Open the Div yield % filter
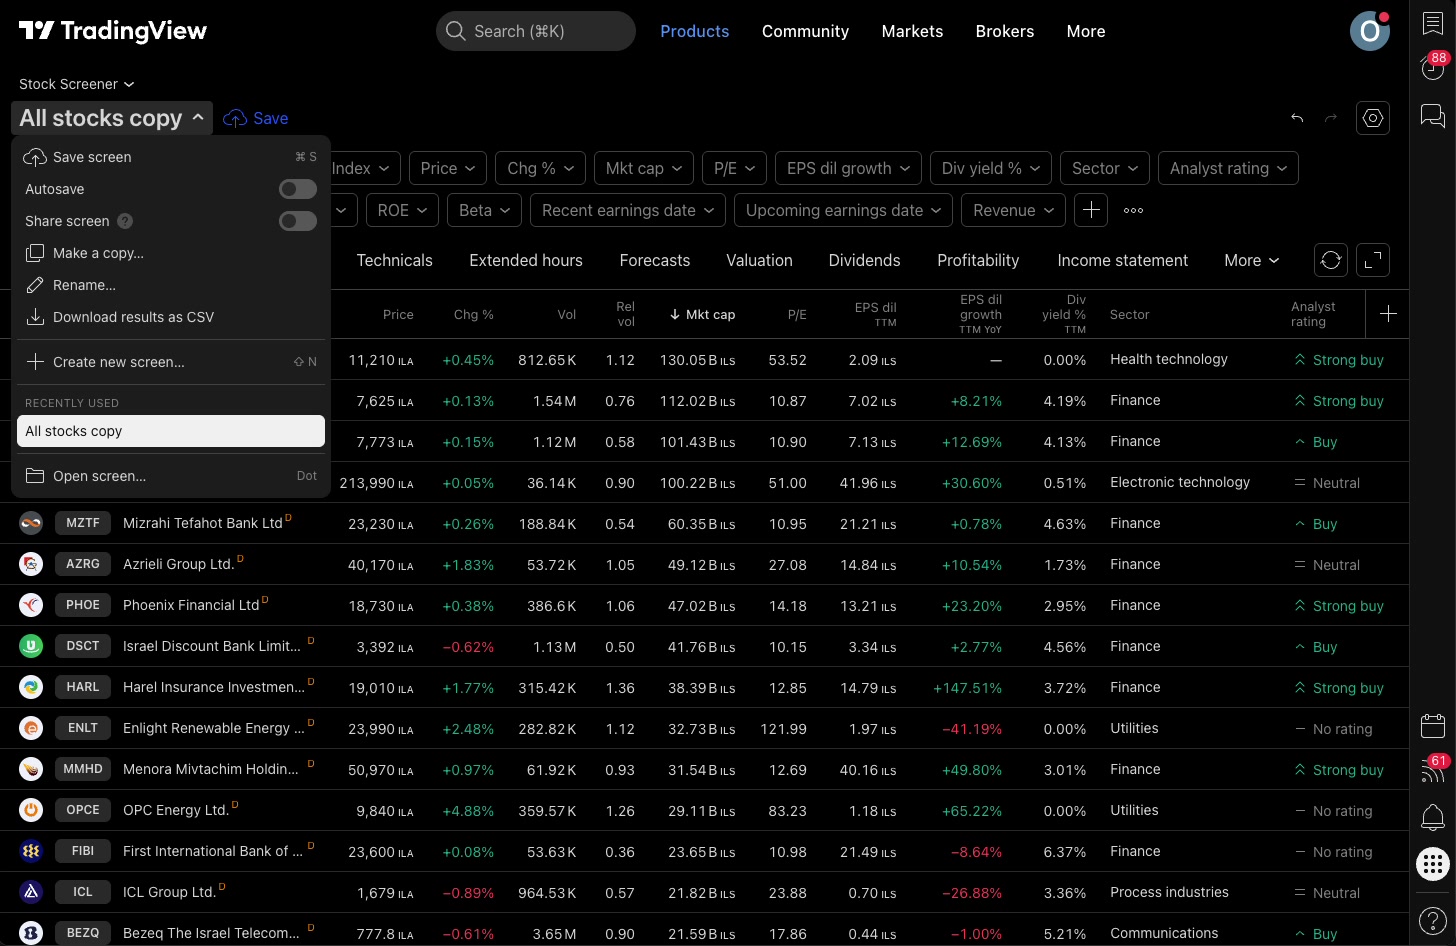 tap(991, 168)
